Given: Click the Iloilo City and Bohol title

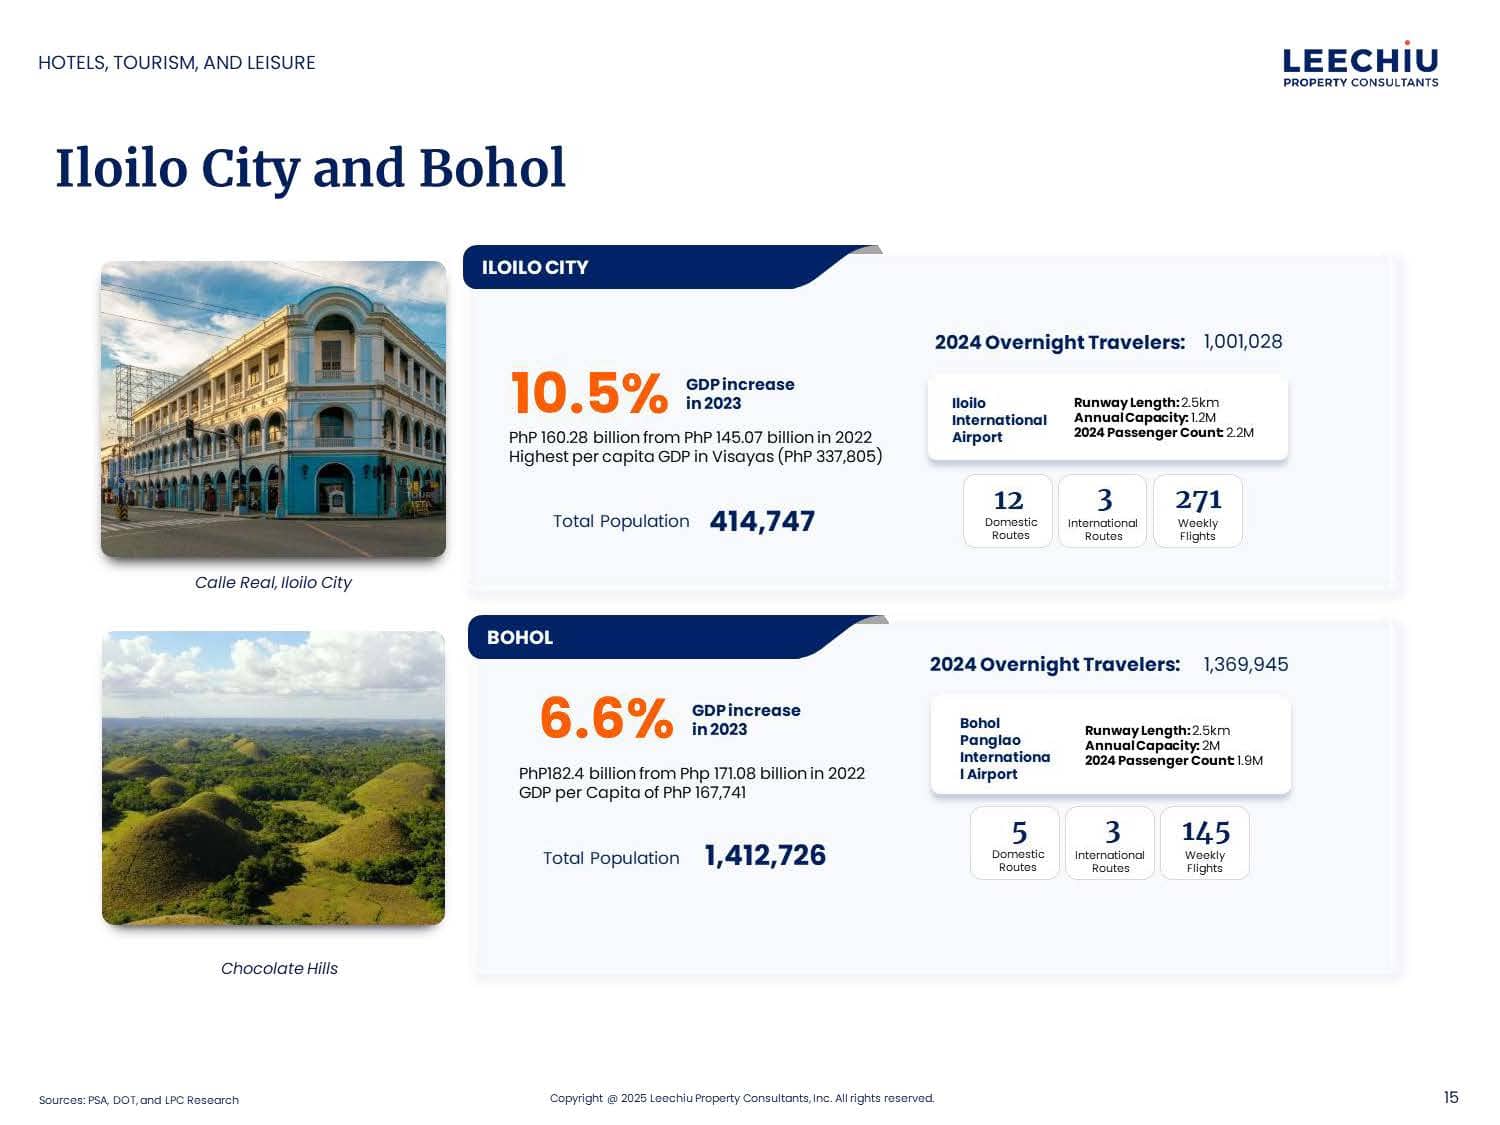Looking at the screenshot, I should (x=310, y=168).
